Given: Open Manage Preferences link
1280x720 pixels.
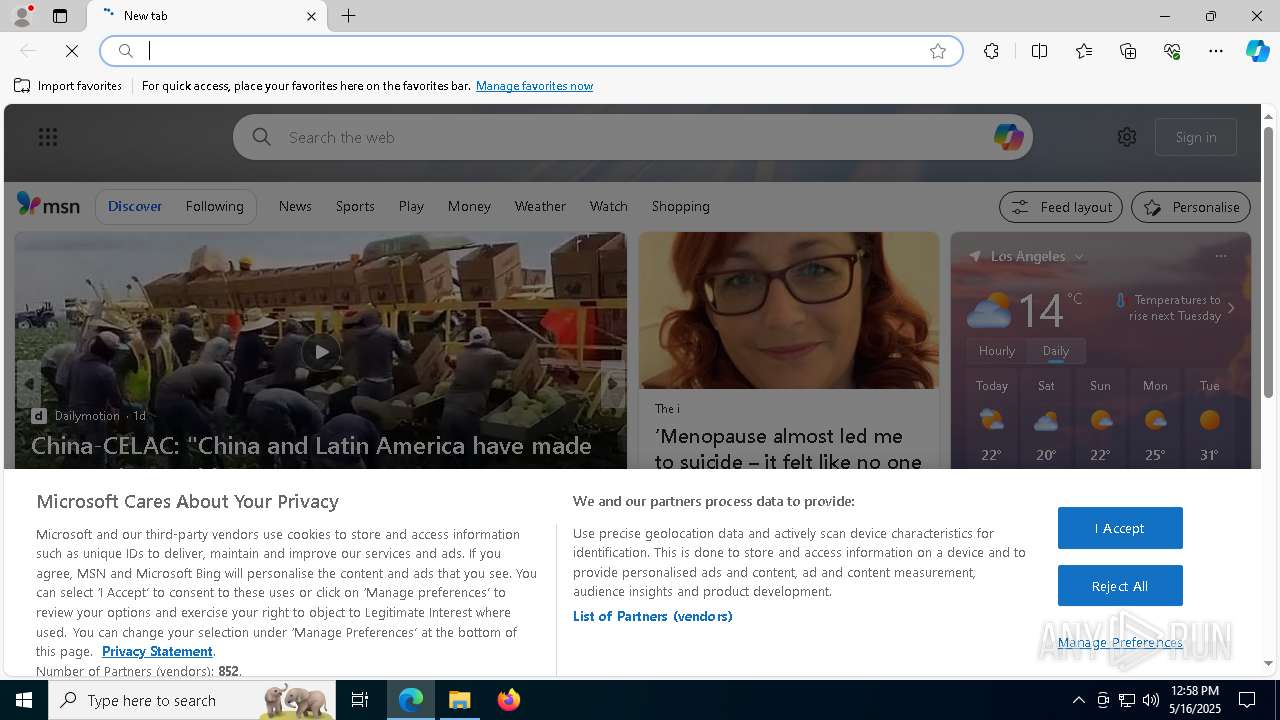Looking at the screenshot, I should (x=1120, y=642).
